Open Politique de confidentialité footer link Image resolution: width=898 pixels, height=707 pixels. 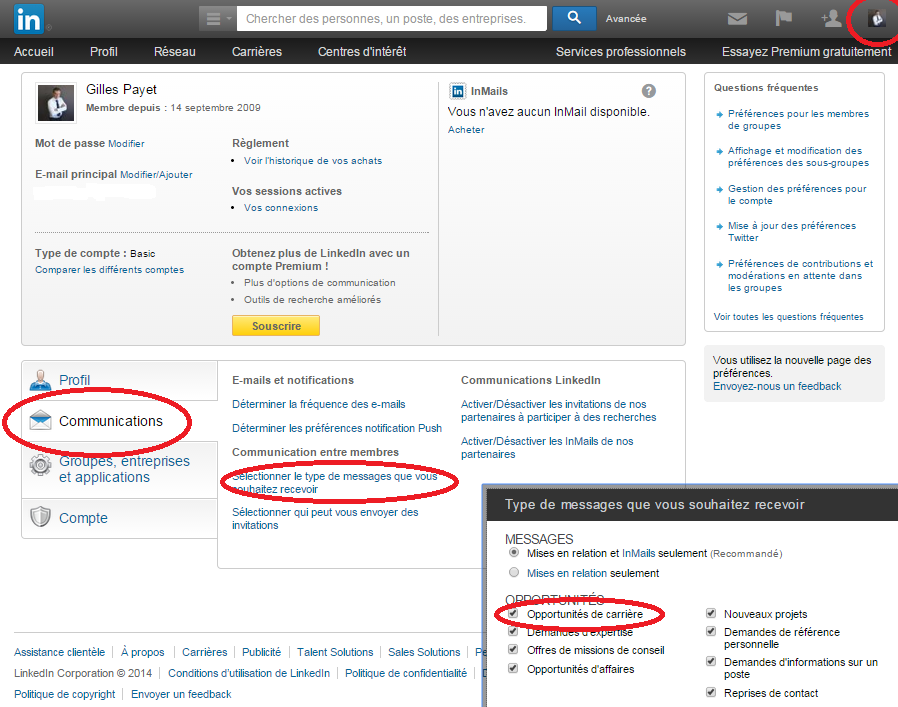pos(405,673)
